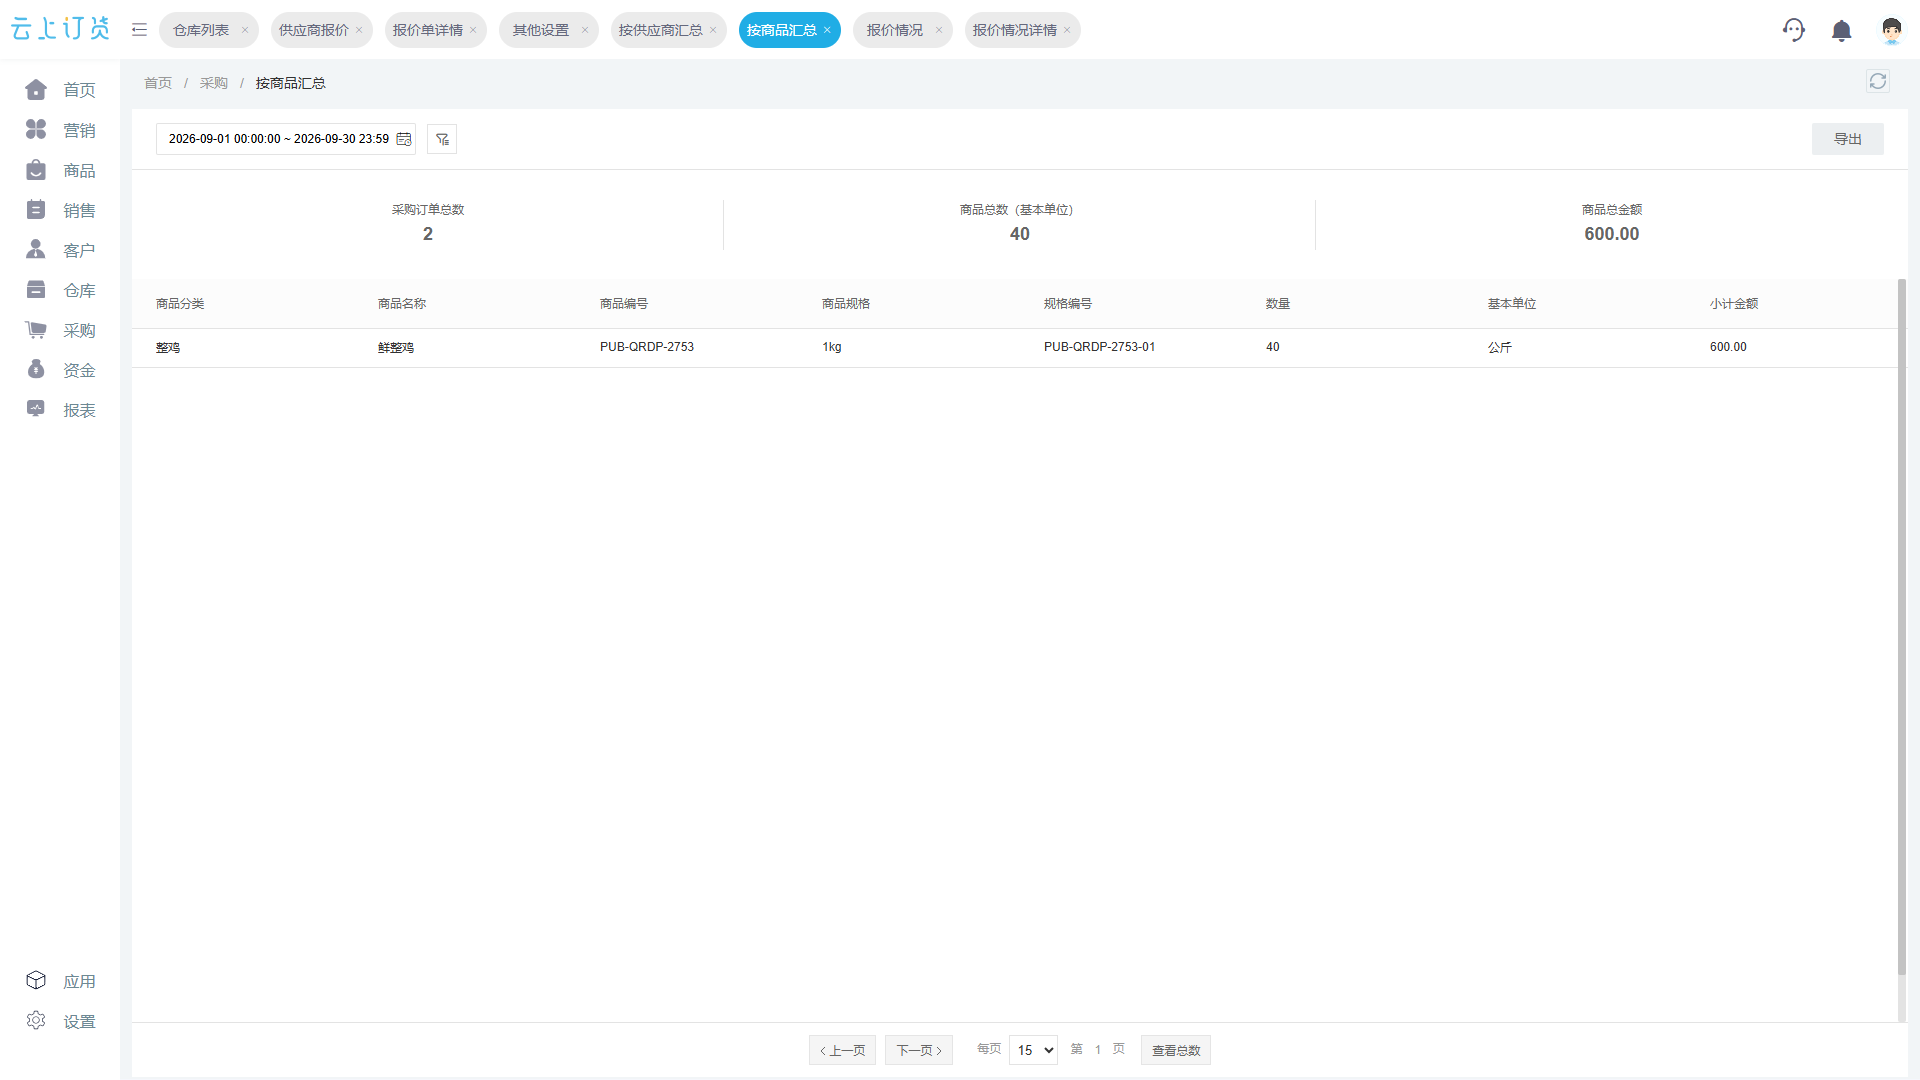Open the user avatar menu

coord(1891,31)
